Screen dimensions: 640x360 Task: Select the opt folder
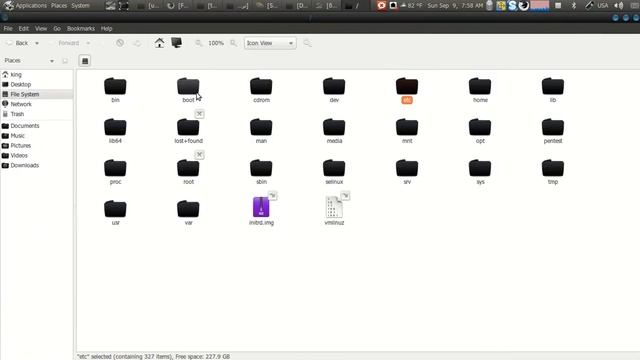tap(480, 127)
